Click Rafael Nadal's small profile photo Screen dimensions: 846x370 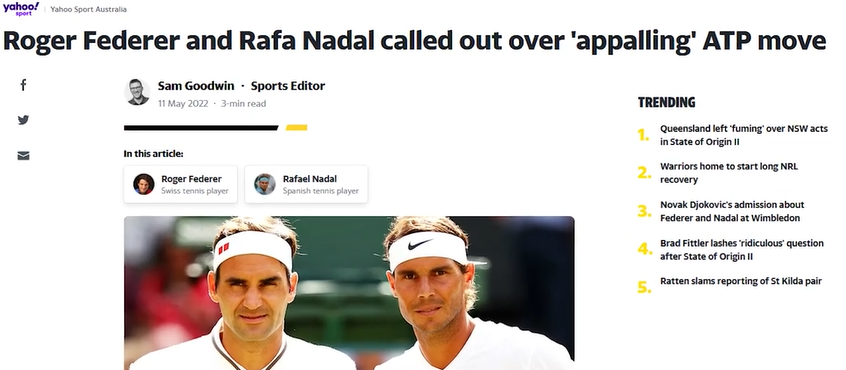point(265,184)
